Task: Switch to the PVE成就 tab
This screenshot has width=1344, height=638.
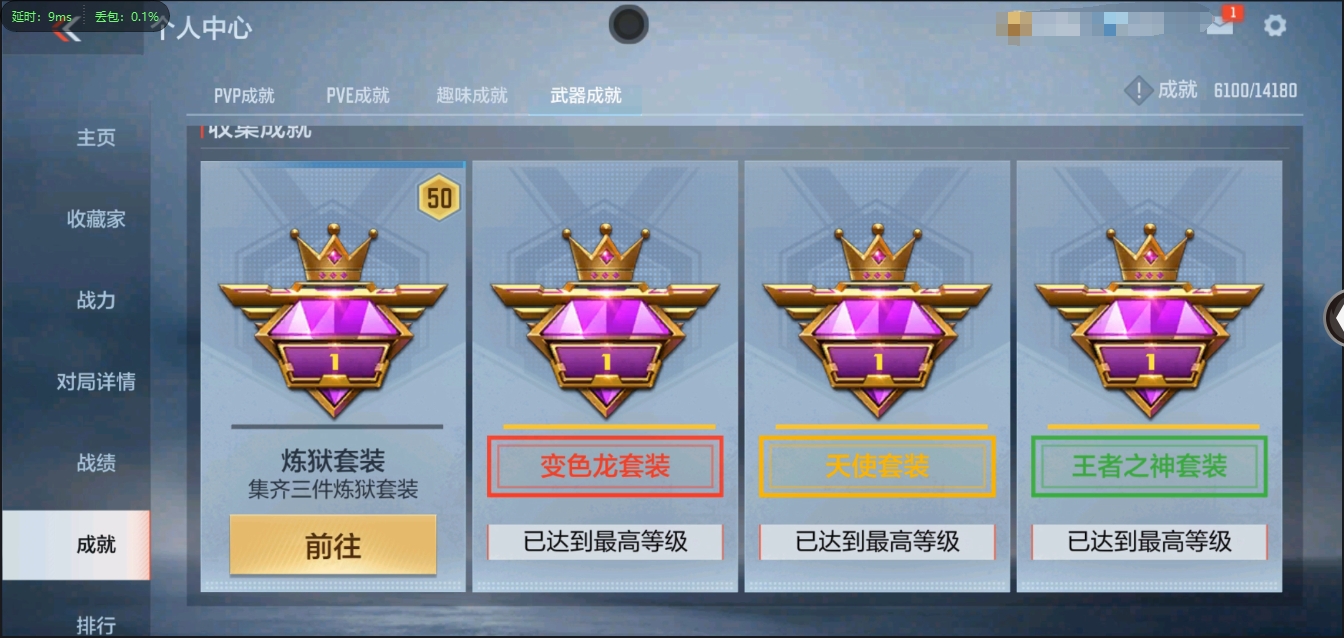Action: (x=358, y=96)
